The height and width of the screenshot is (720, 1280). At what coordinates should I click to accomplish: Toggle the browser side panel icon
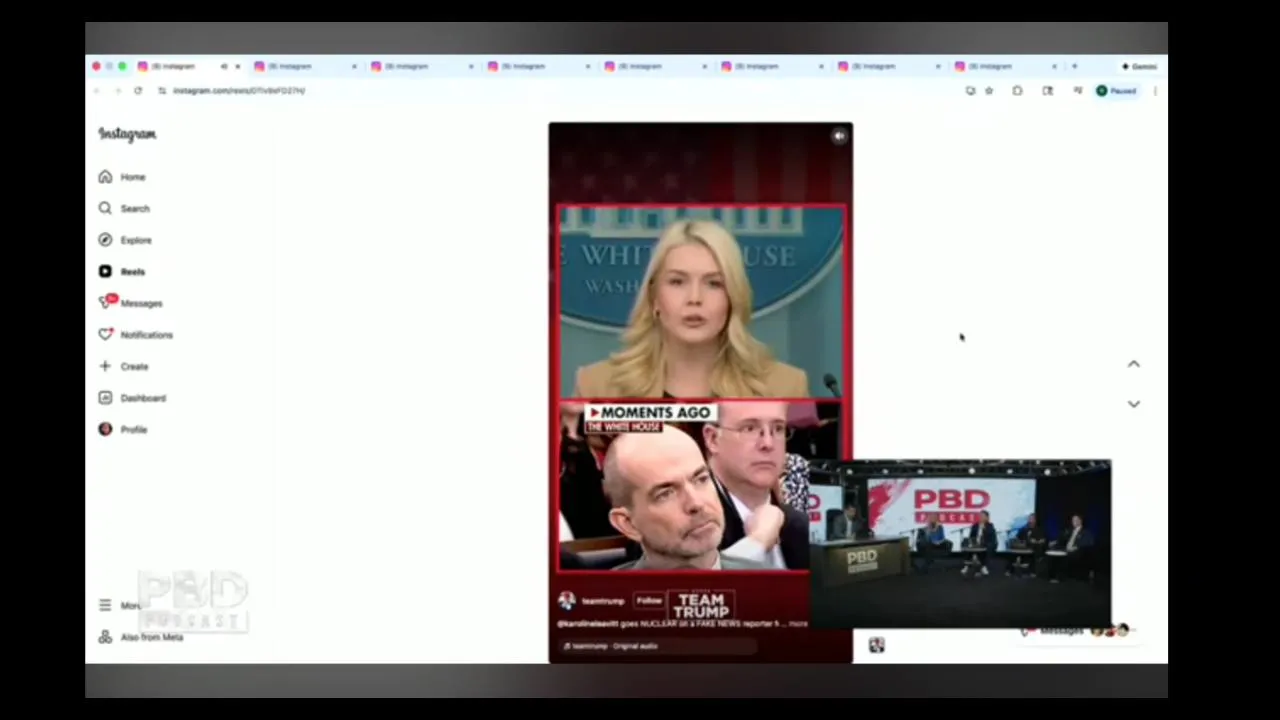[1047, 91]
